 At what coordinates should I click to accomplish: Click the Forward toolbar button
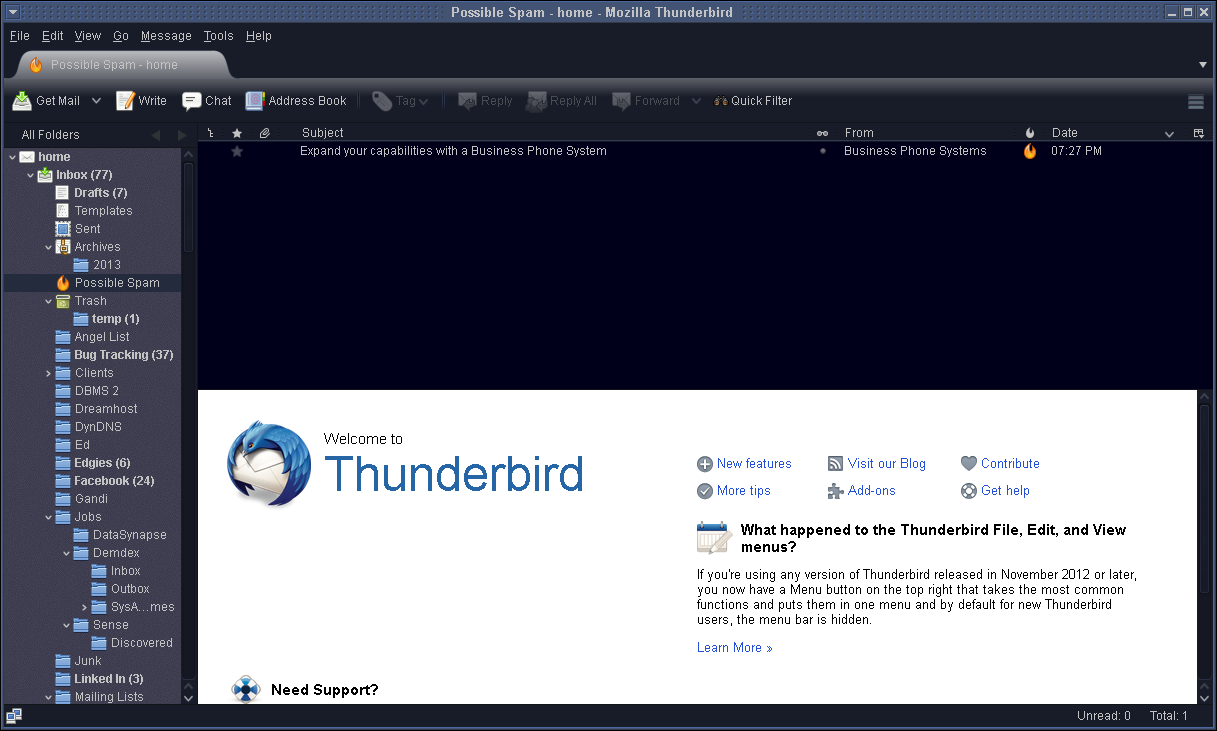click(646, 101)
